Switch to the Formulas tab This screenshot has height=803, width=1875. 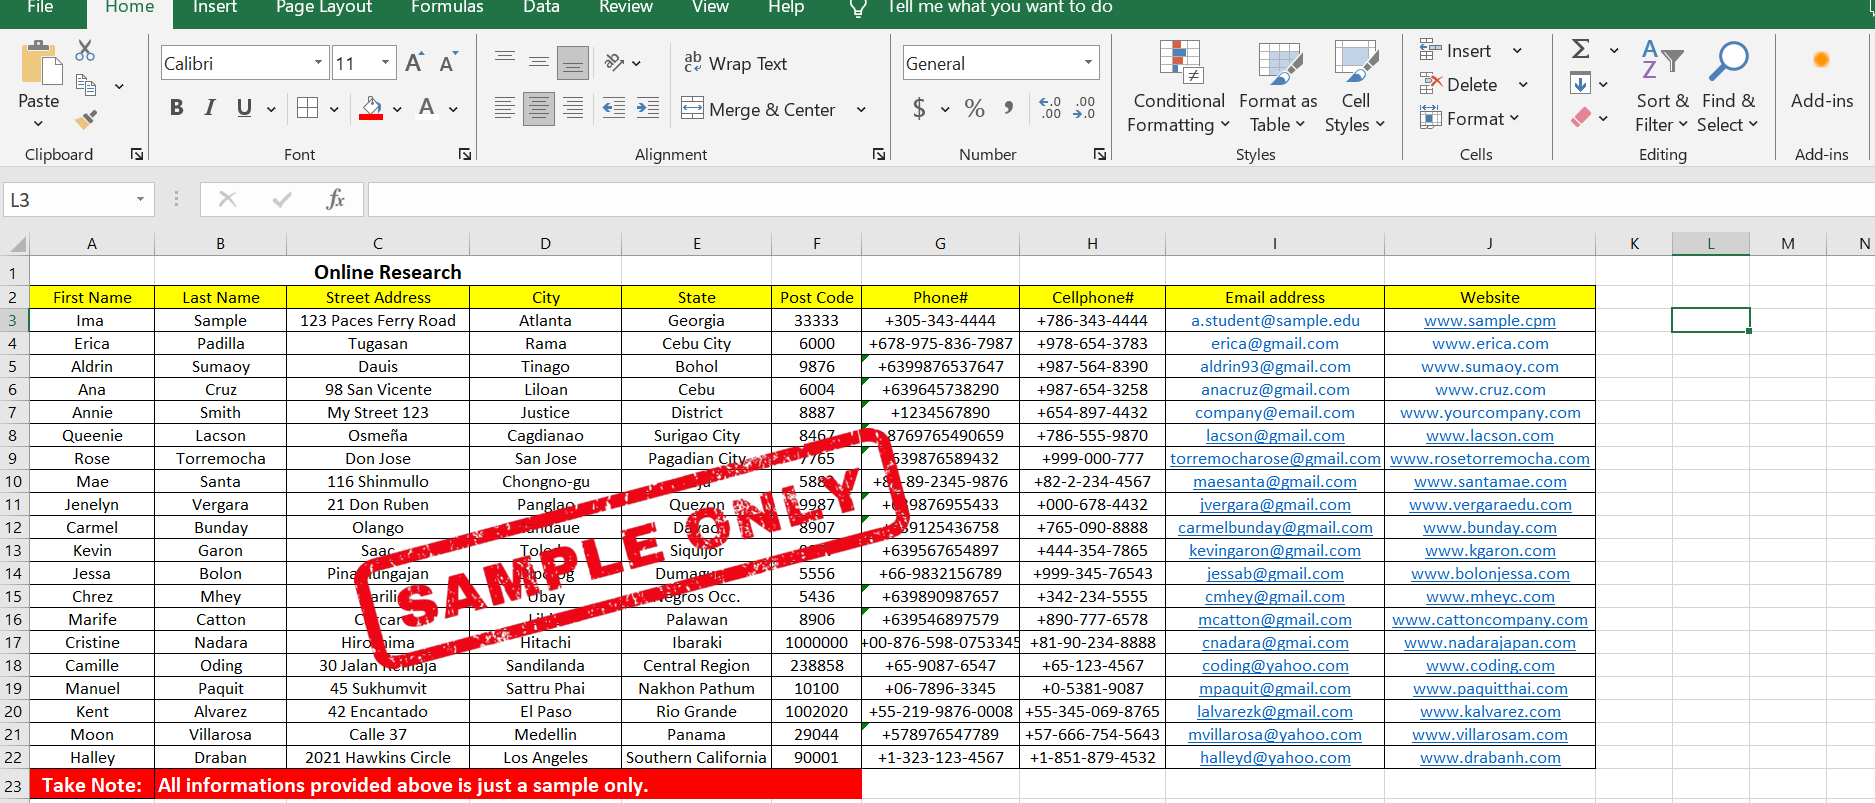point(447,8)
